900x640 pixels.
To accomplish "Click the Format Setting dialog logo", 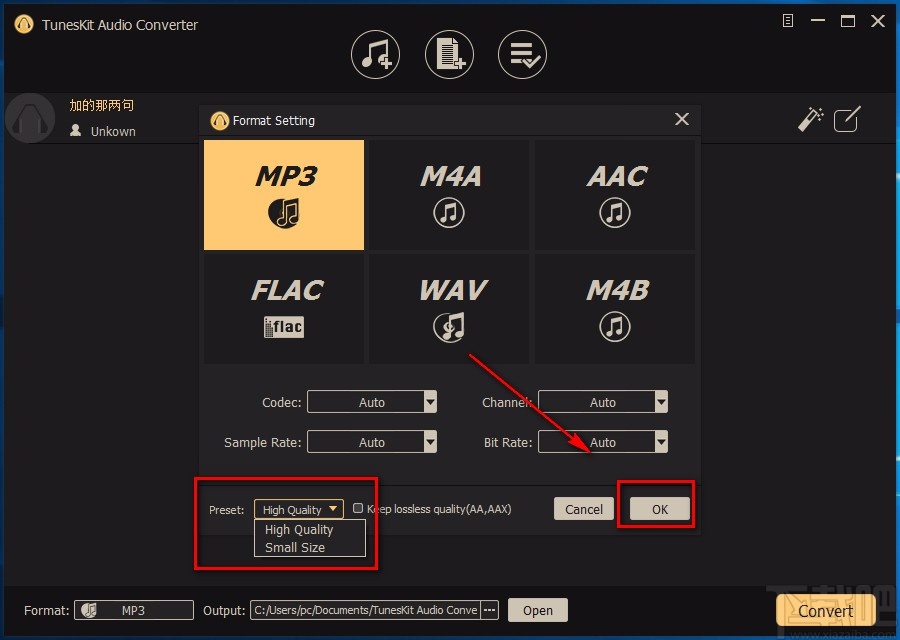I will click(219, 121).
